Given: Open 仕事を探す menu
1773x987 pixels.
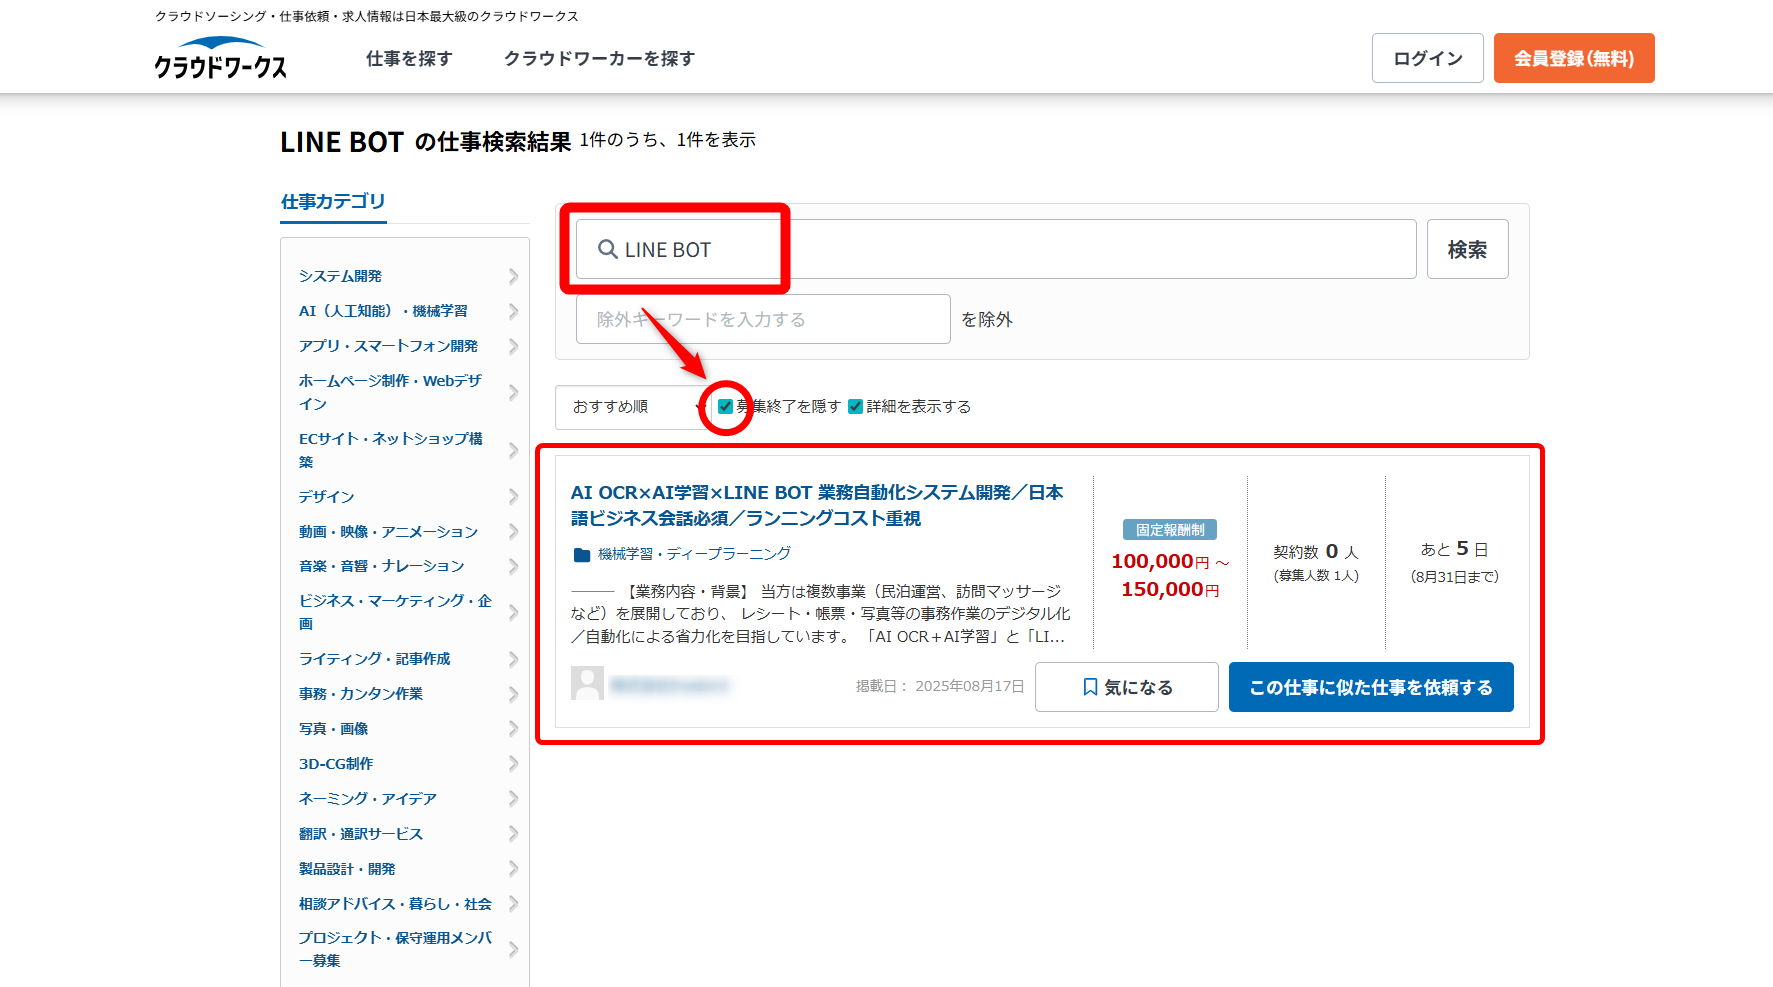Looking at the screenshot, I should (409, 58).
